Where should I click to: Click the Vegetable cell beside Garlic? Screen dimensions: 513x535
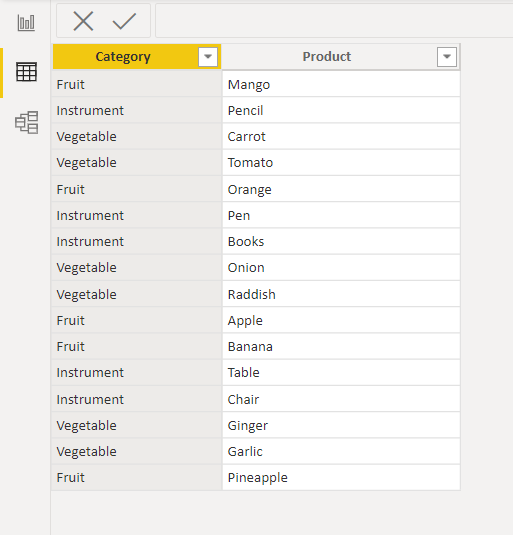pos(136,451)
